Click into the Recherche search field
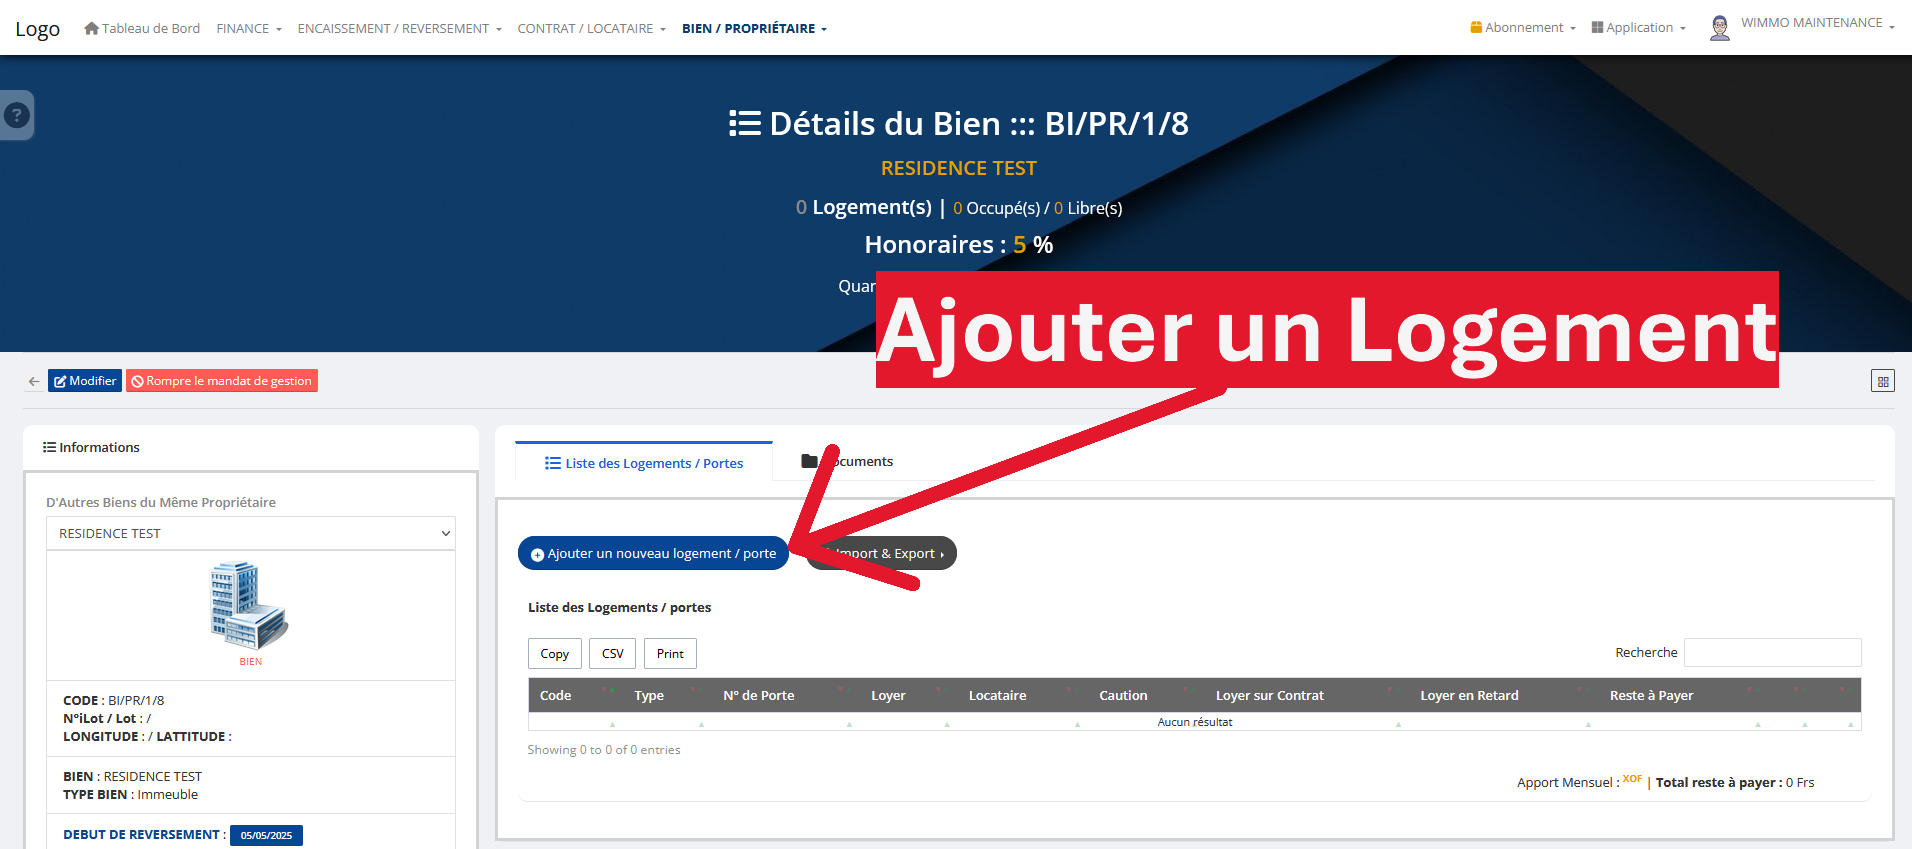The image size is (1912, 849). coord(1772,652)
